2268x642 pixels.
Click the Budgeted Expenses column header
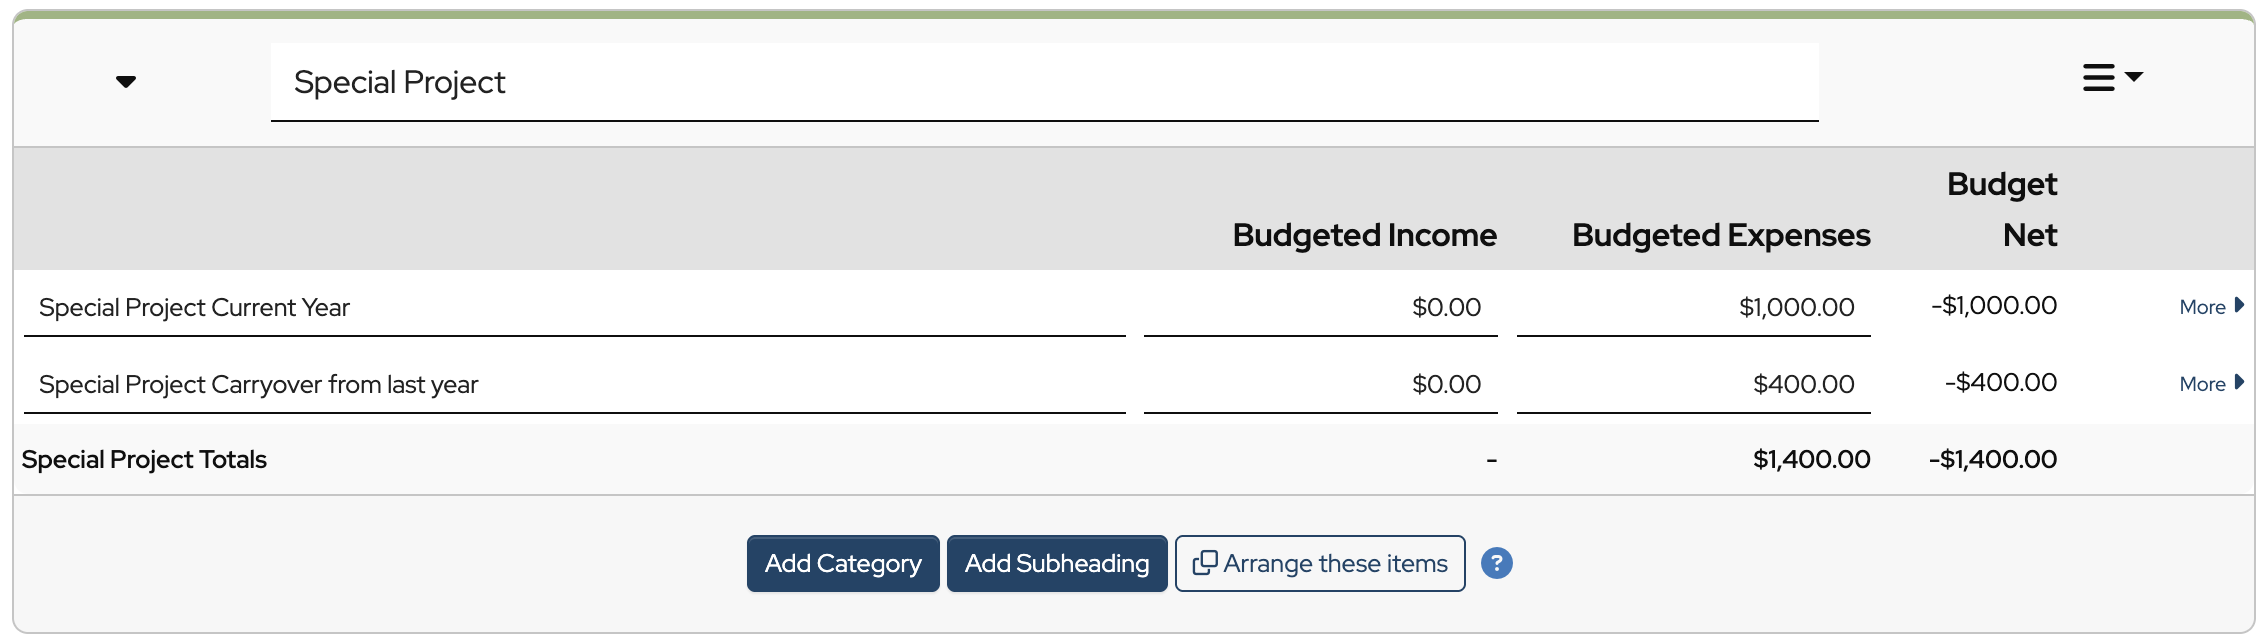pyautogui.click(x=1720, y=235)
